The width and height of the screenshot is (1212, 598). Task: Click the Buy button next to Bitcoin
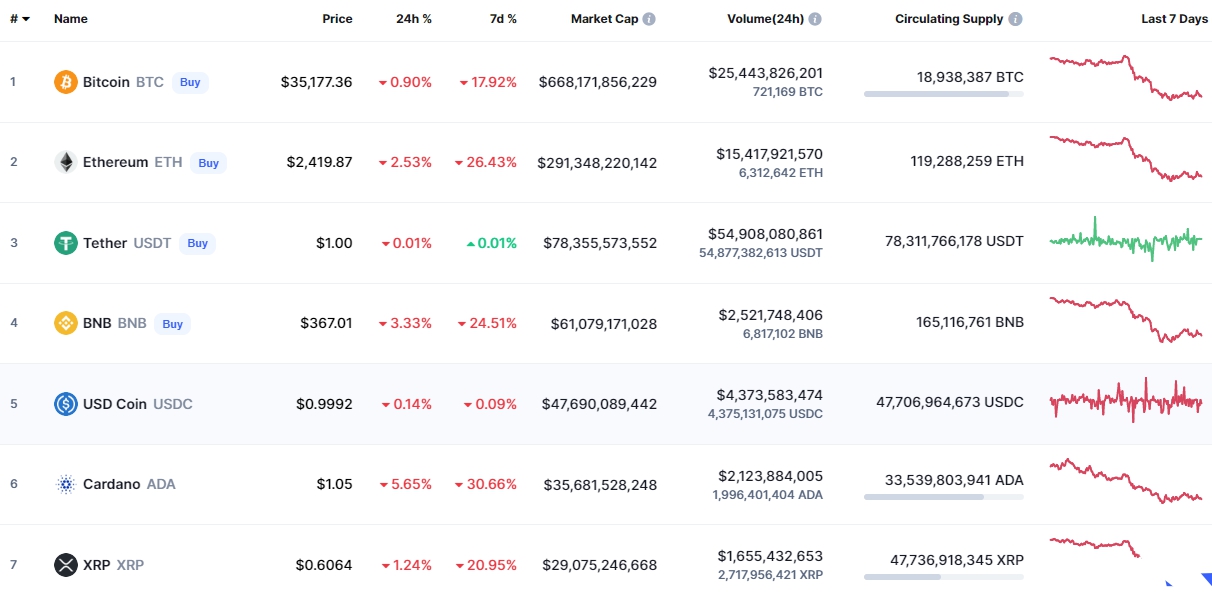(x=190, y=82)
